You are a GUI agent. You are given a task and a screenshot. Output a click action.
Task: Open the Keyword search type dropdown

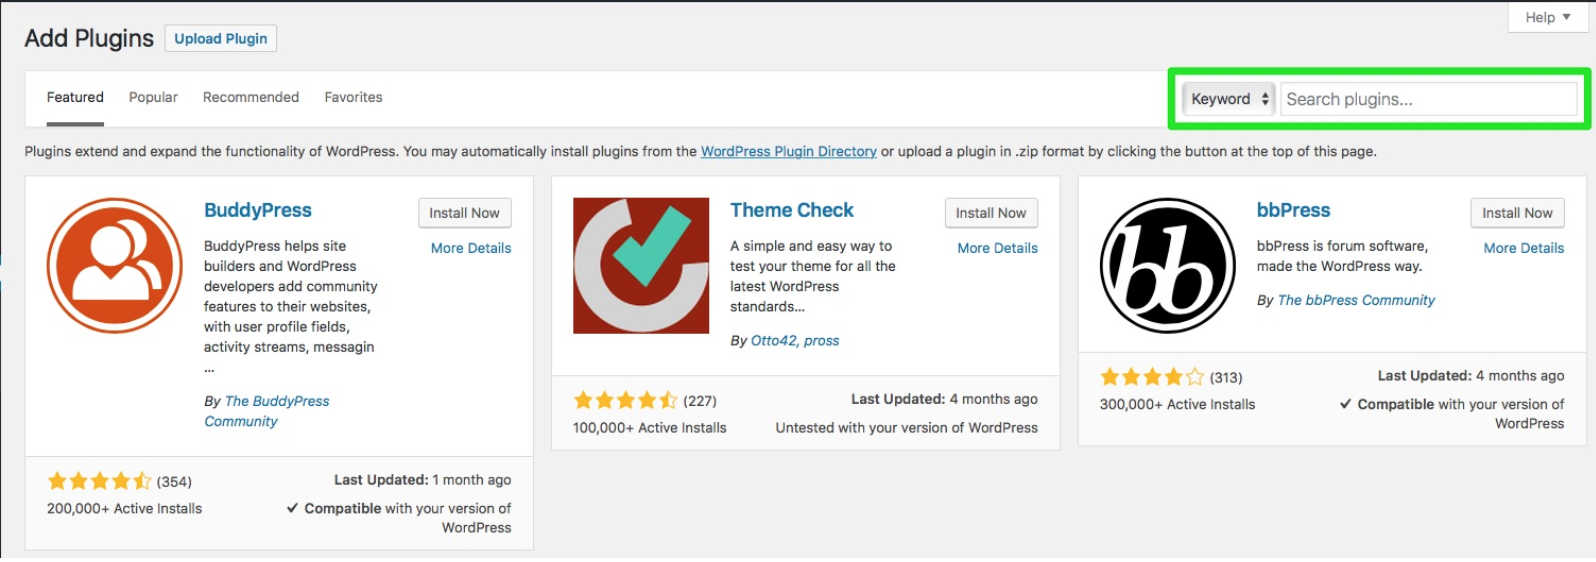[1229, 99]
